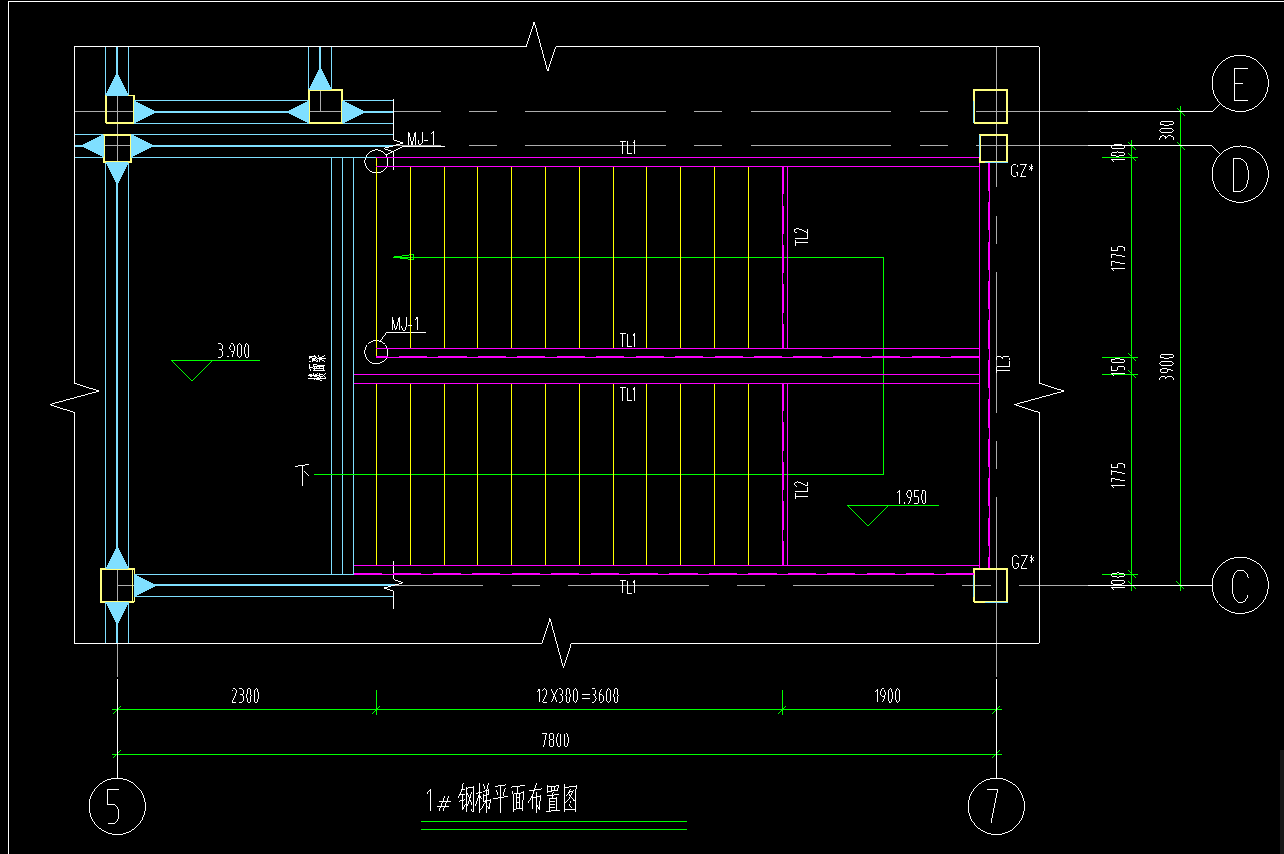Select the column square at axis C and 7
Image resolution: width=1284 pixels, height=854 pixels.
(990, 585)
